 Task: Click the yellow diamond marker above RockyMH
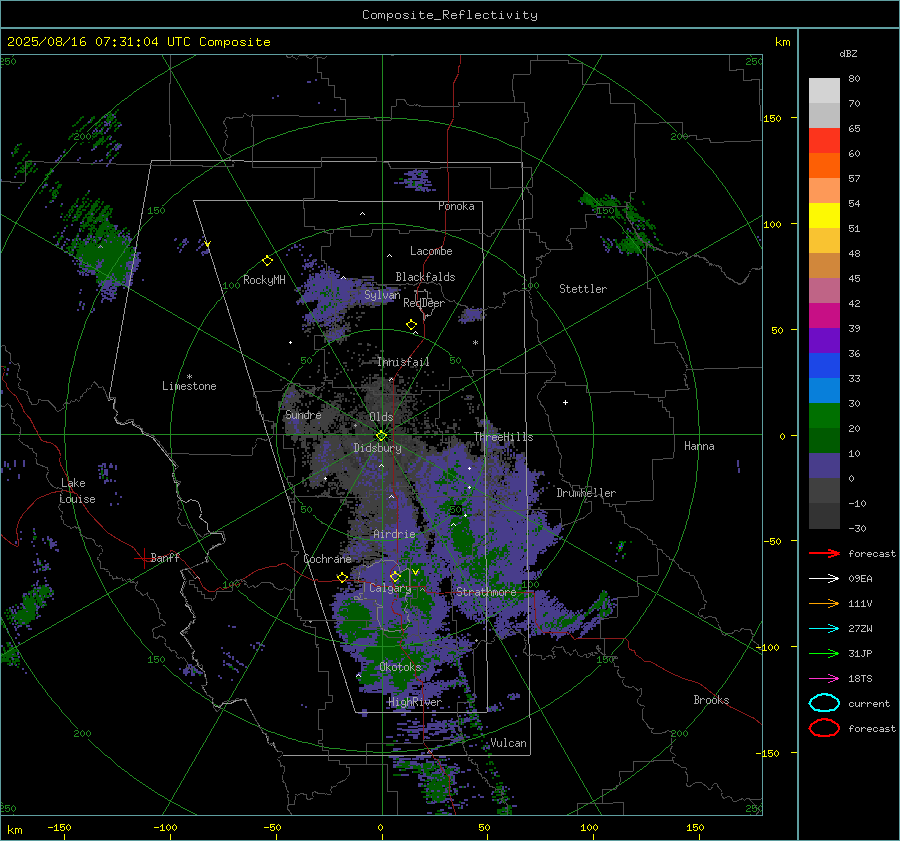click(267, 261)
